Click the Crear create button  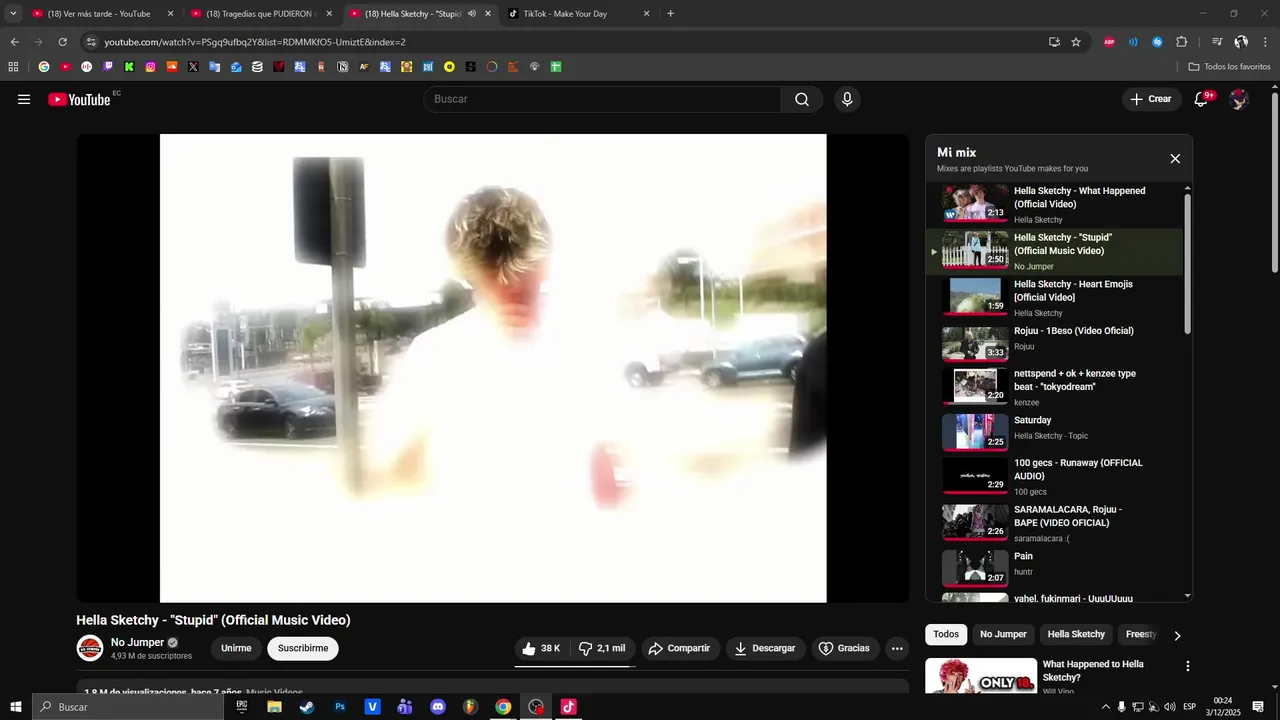(1150, 99)
